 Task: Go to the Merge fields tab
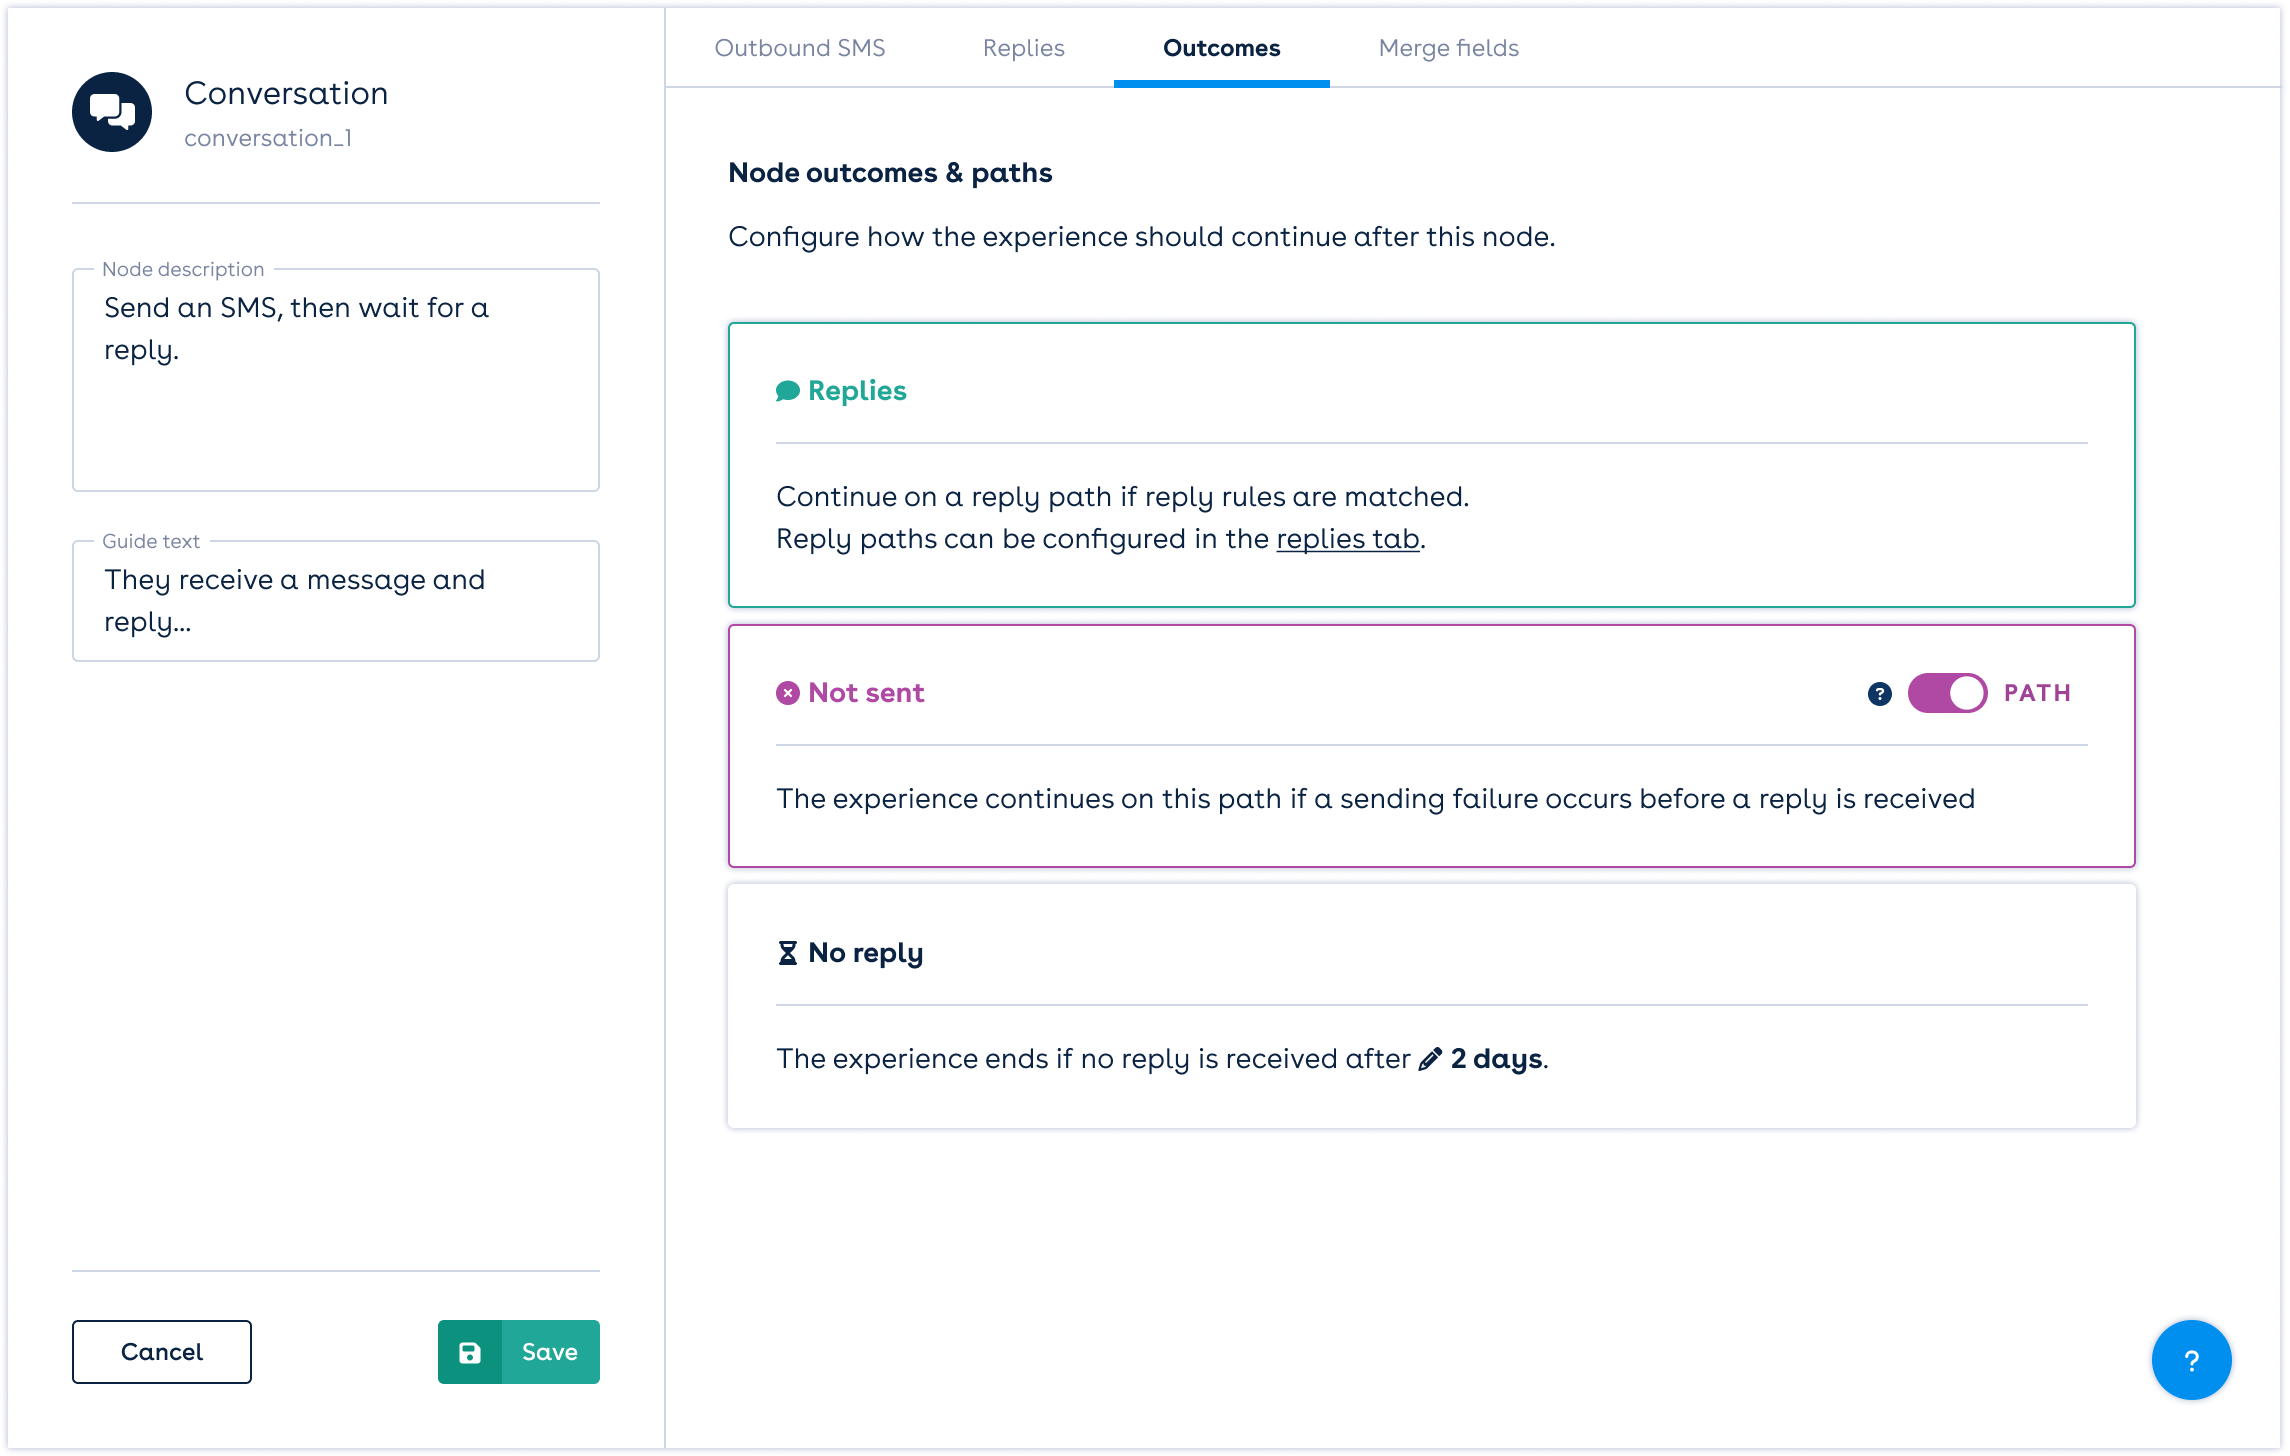click(1448, 48)
